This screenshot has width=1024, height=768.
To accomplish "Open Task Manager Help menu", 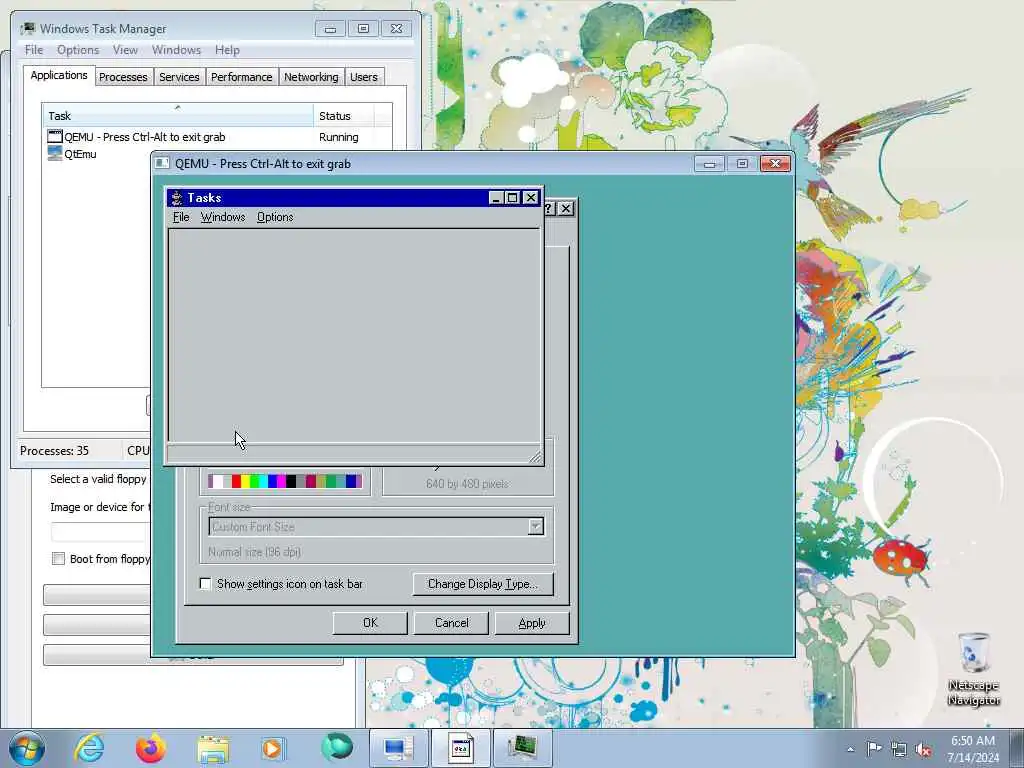I will (227, 50).
